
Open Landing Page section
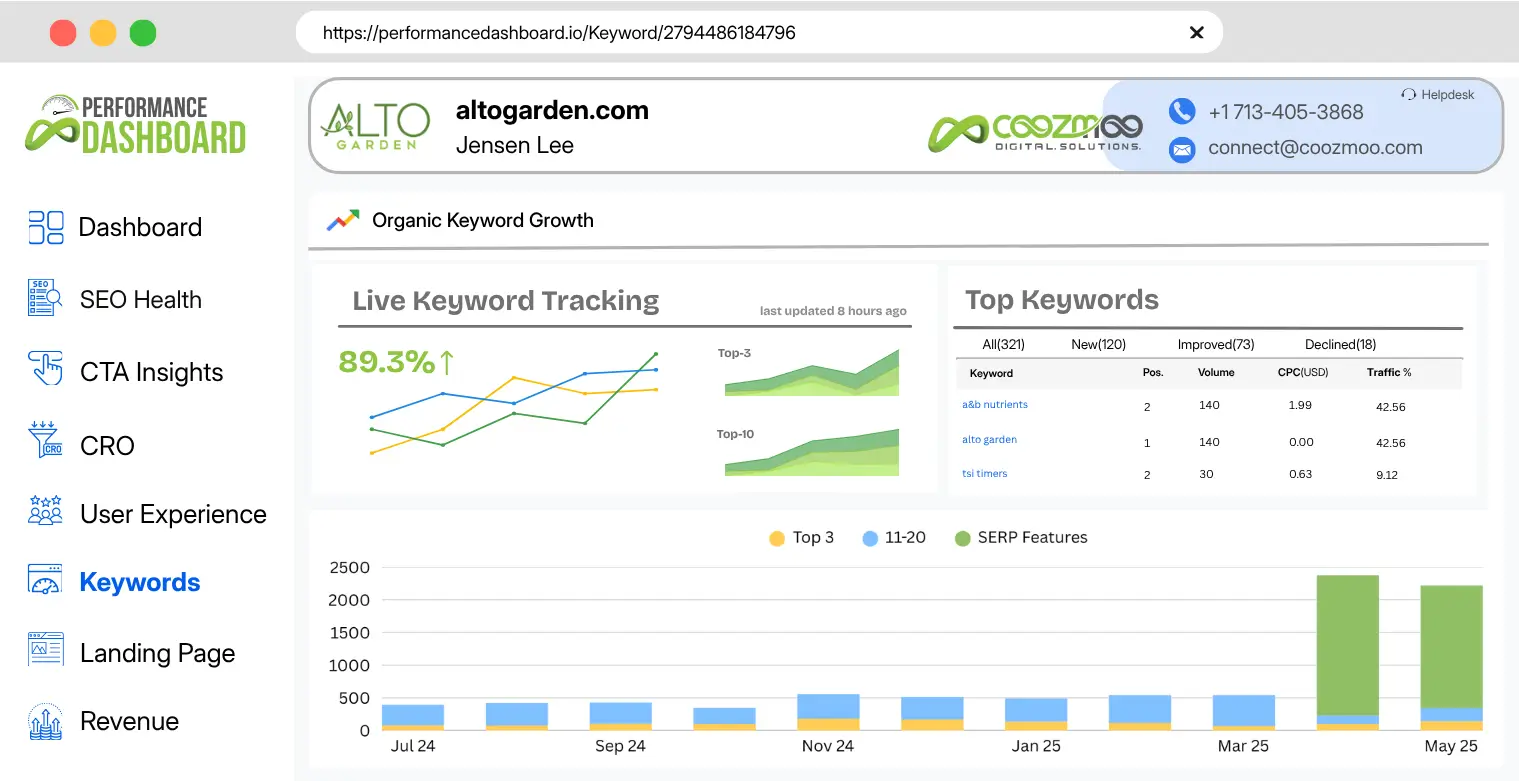point(158,653)
